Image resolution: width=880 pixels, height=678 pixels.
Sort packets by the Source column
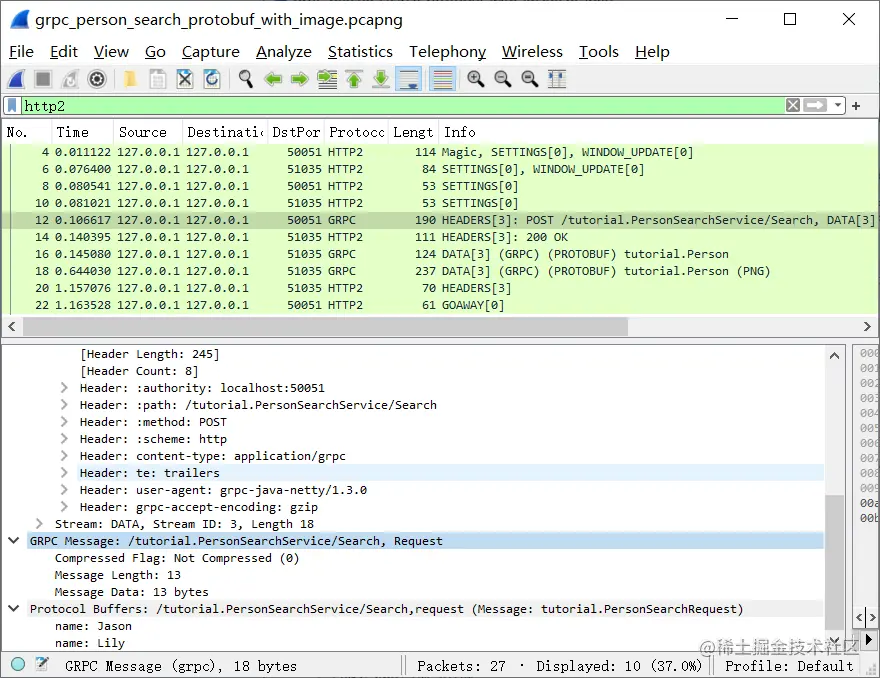point(148,132)
